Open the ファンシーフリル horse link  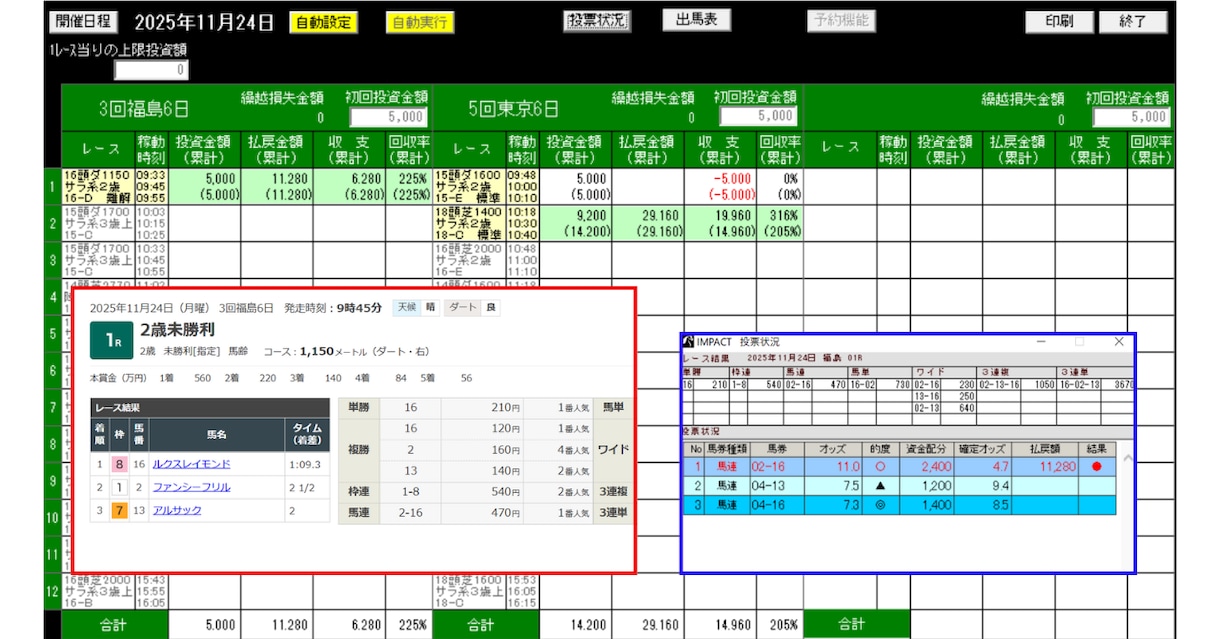(191, 488)
